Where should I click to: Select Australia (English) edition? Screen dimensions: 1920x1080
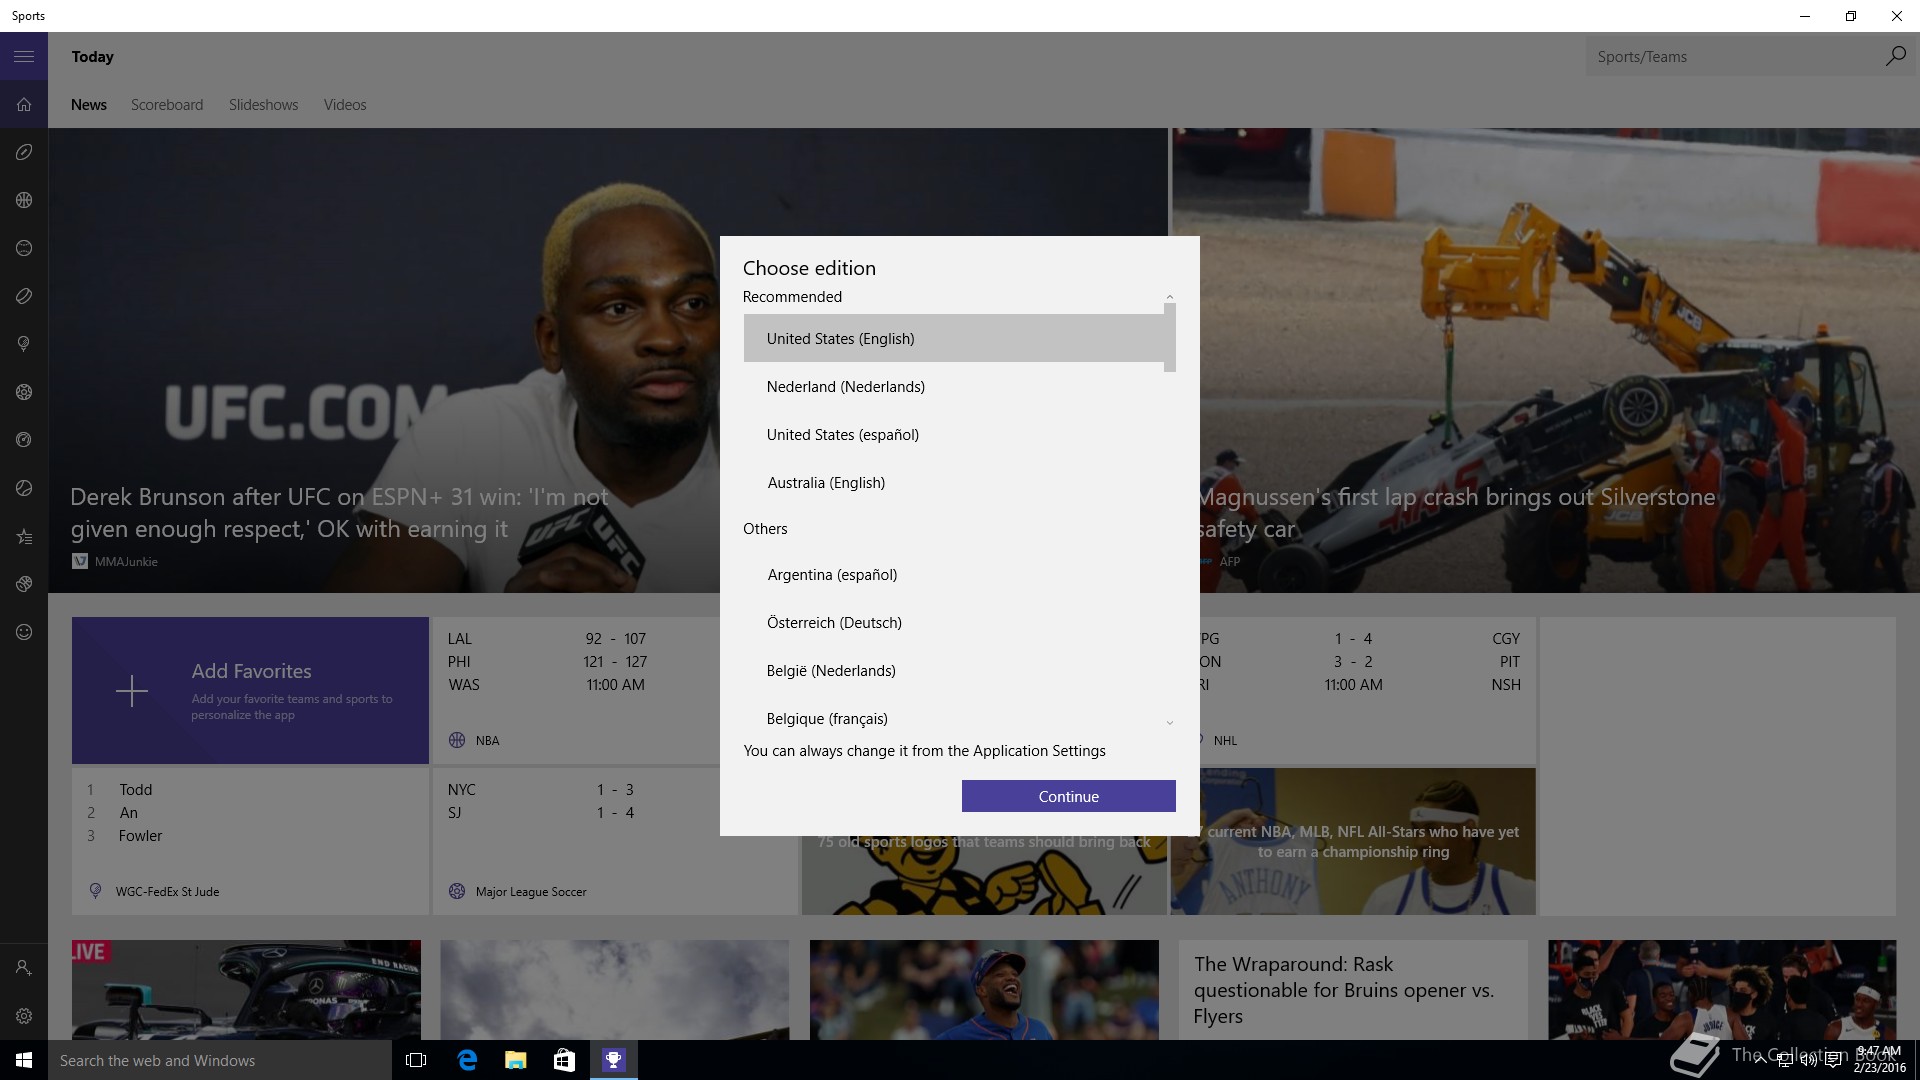click(x=954, y=483)
